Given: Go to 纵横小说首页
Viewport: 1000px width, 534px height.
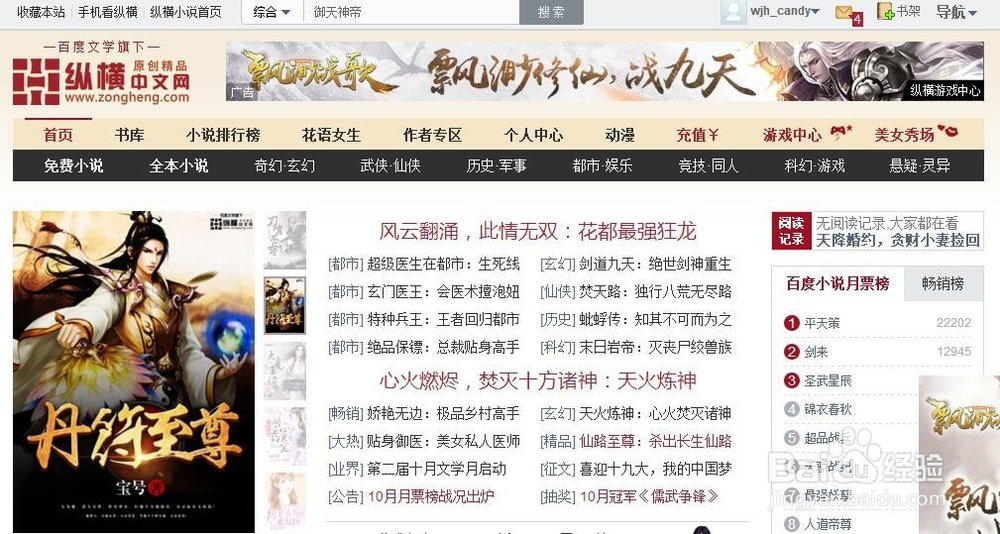Looking at the screenshot, I should pyautogui.click(x=186, y=11).
